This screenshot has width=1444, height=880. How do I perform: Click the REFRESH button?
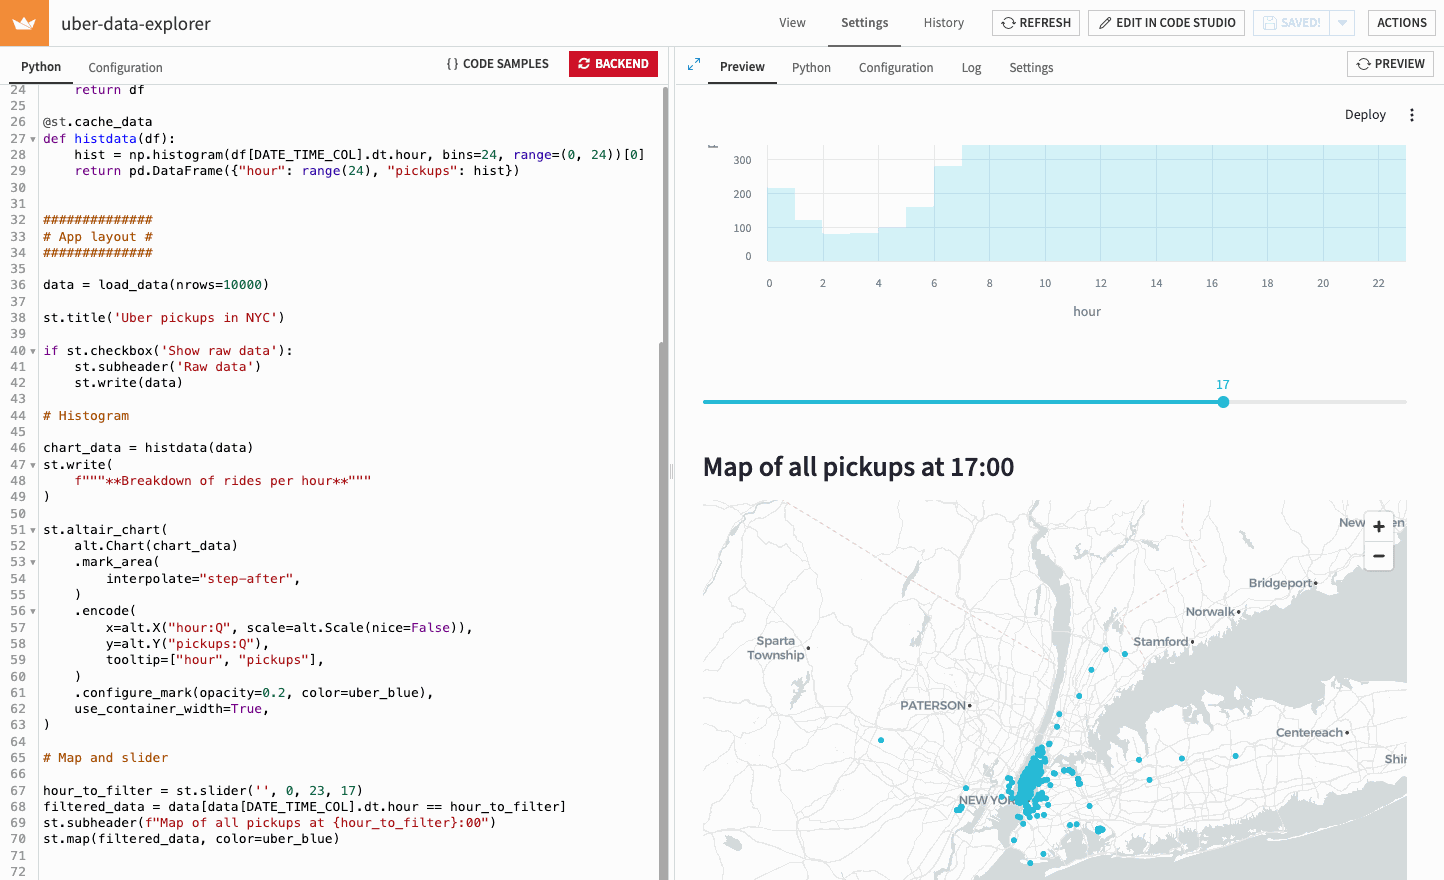[1036, 23]
